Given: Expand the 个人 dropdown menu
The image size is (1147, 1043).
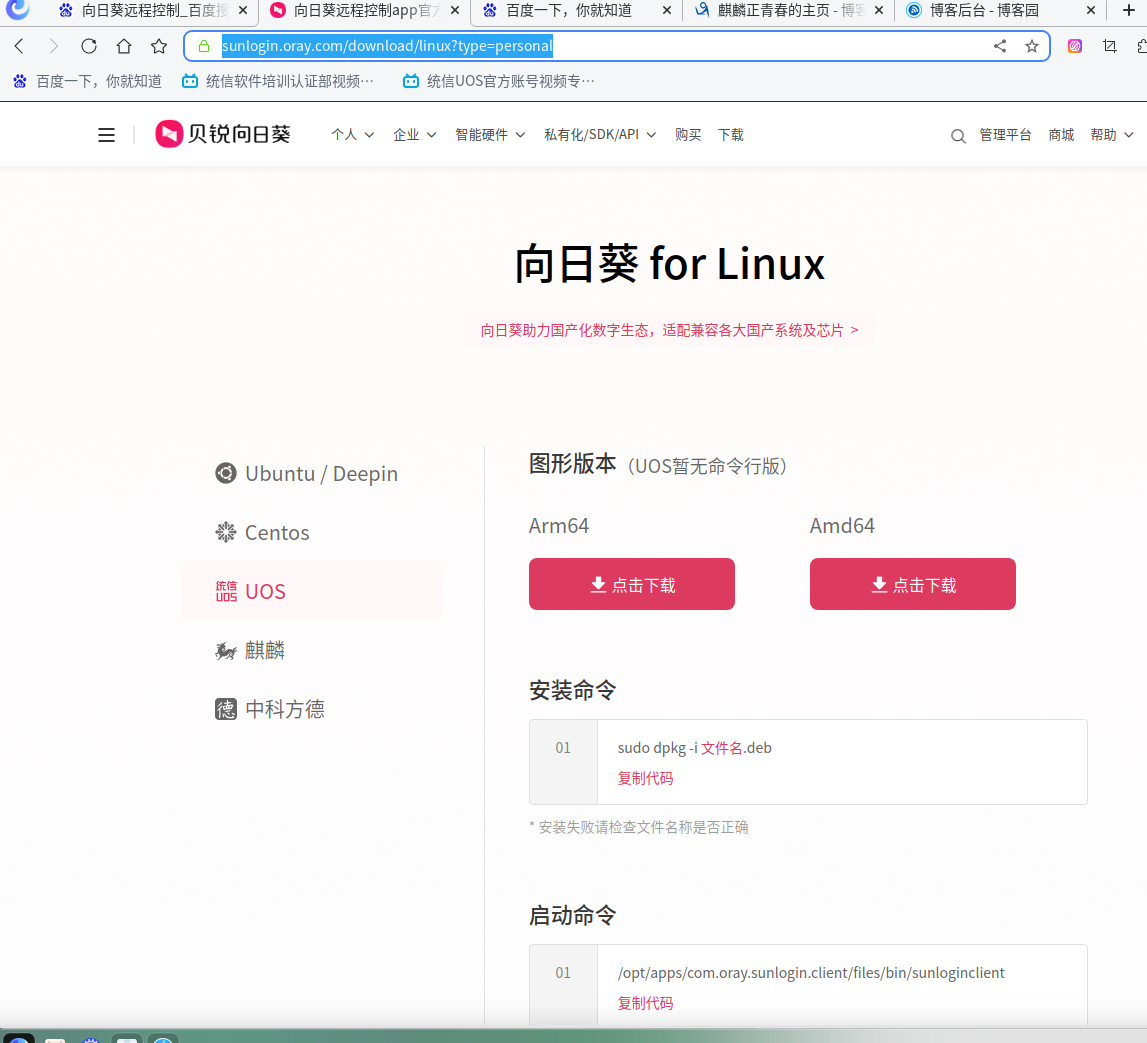Looking at the screenshot, I should pyautogui.click(x=353, y=135).
